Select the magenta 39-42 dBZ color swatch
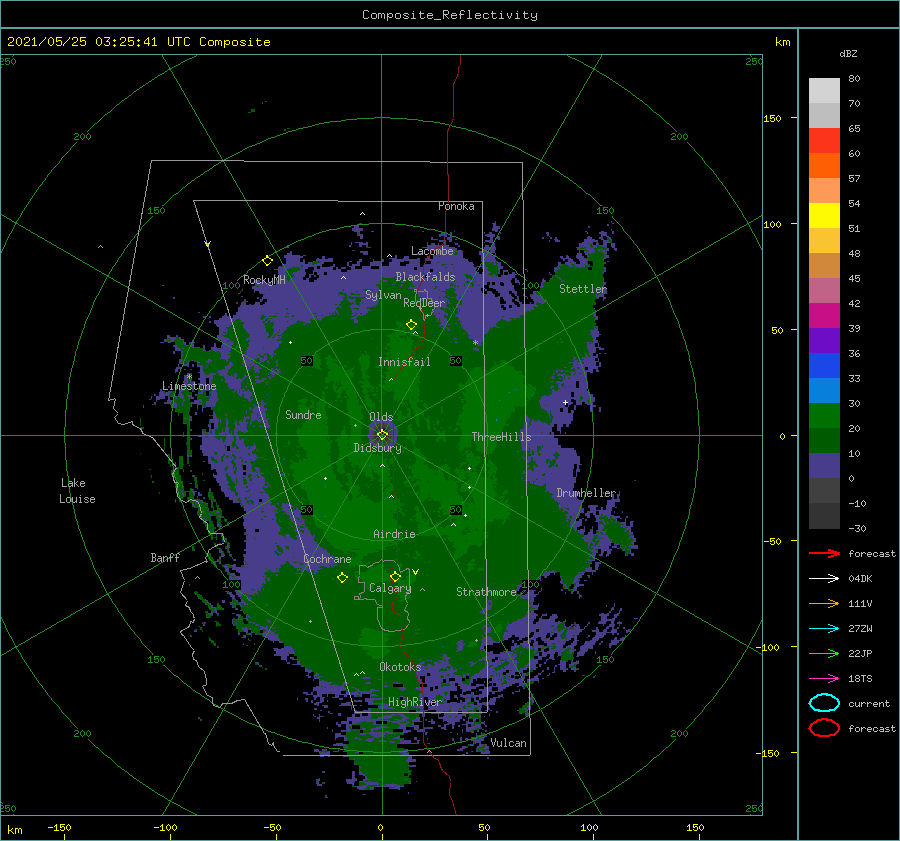Screen dimensions: 900x841 tap(824, 316)
